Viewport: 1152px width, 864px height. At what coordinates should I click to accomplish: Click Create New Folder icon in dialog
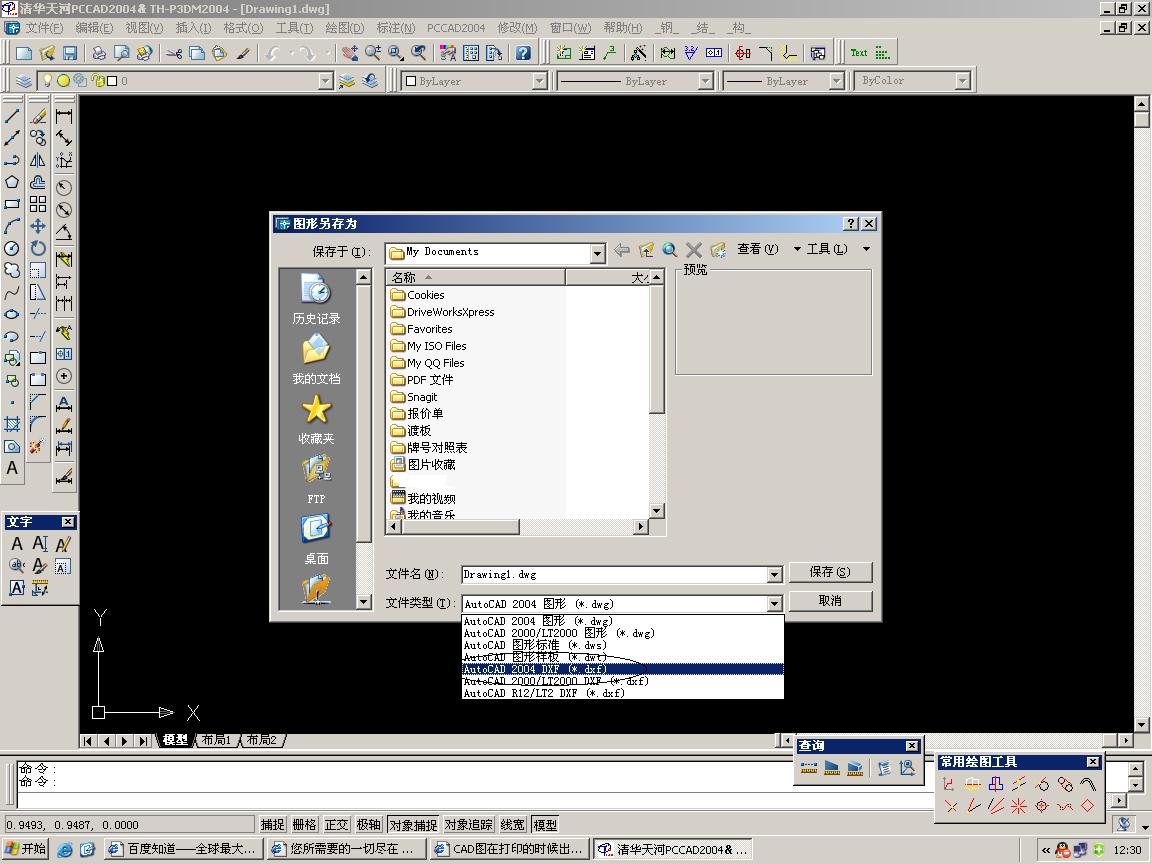pyautogui.click(x=718, y=250)
